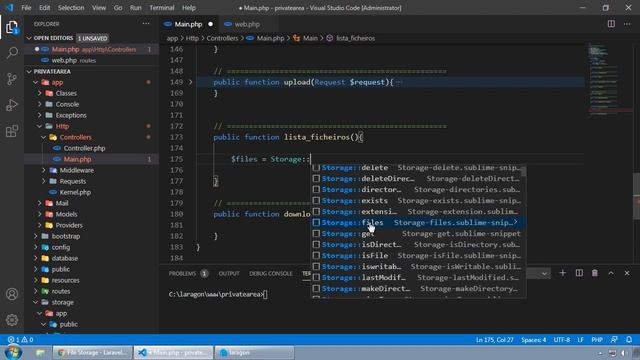Image resolution: width=640 pixels, height=360 pixels.
Task: Show errors and warnings in status bar
Action: click(x=20, y=340)
